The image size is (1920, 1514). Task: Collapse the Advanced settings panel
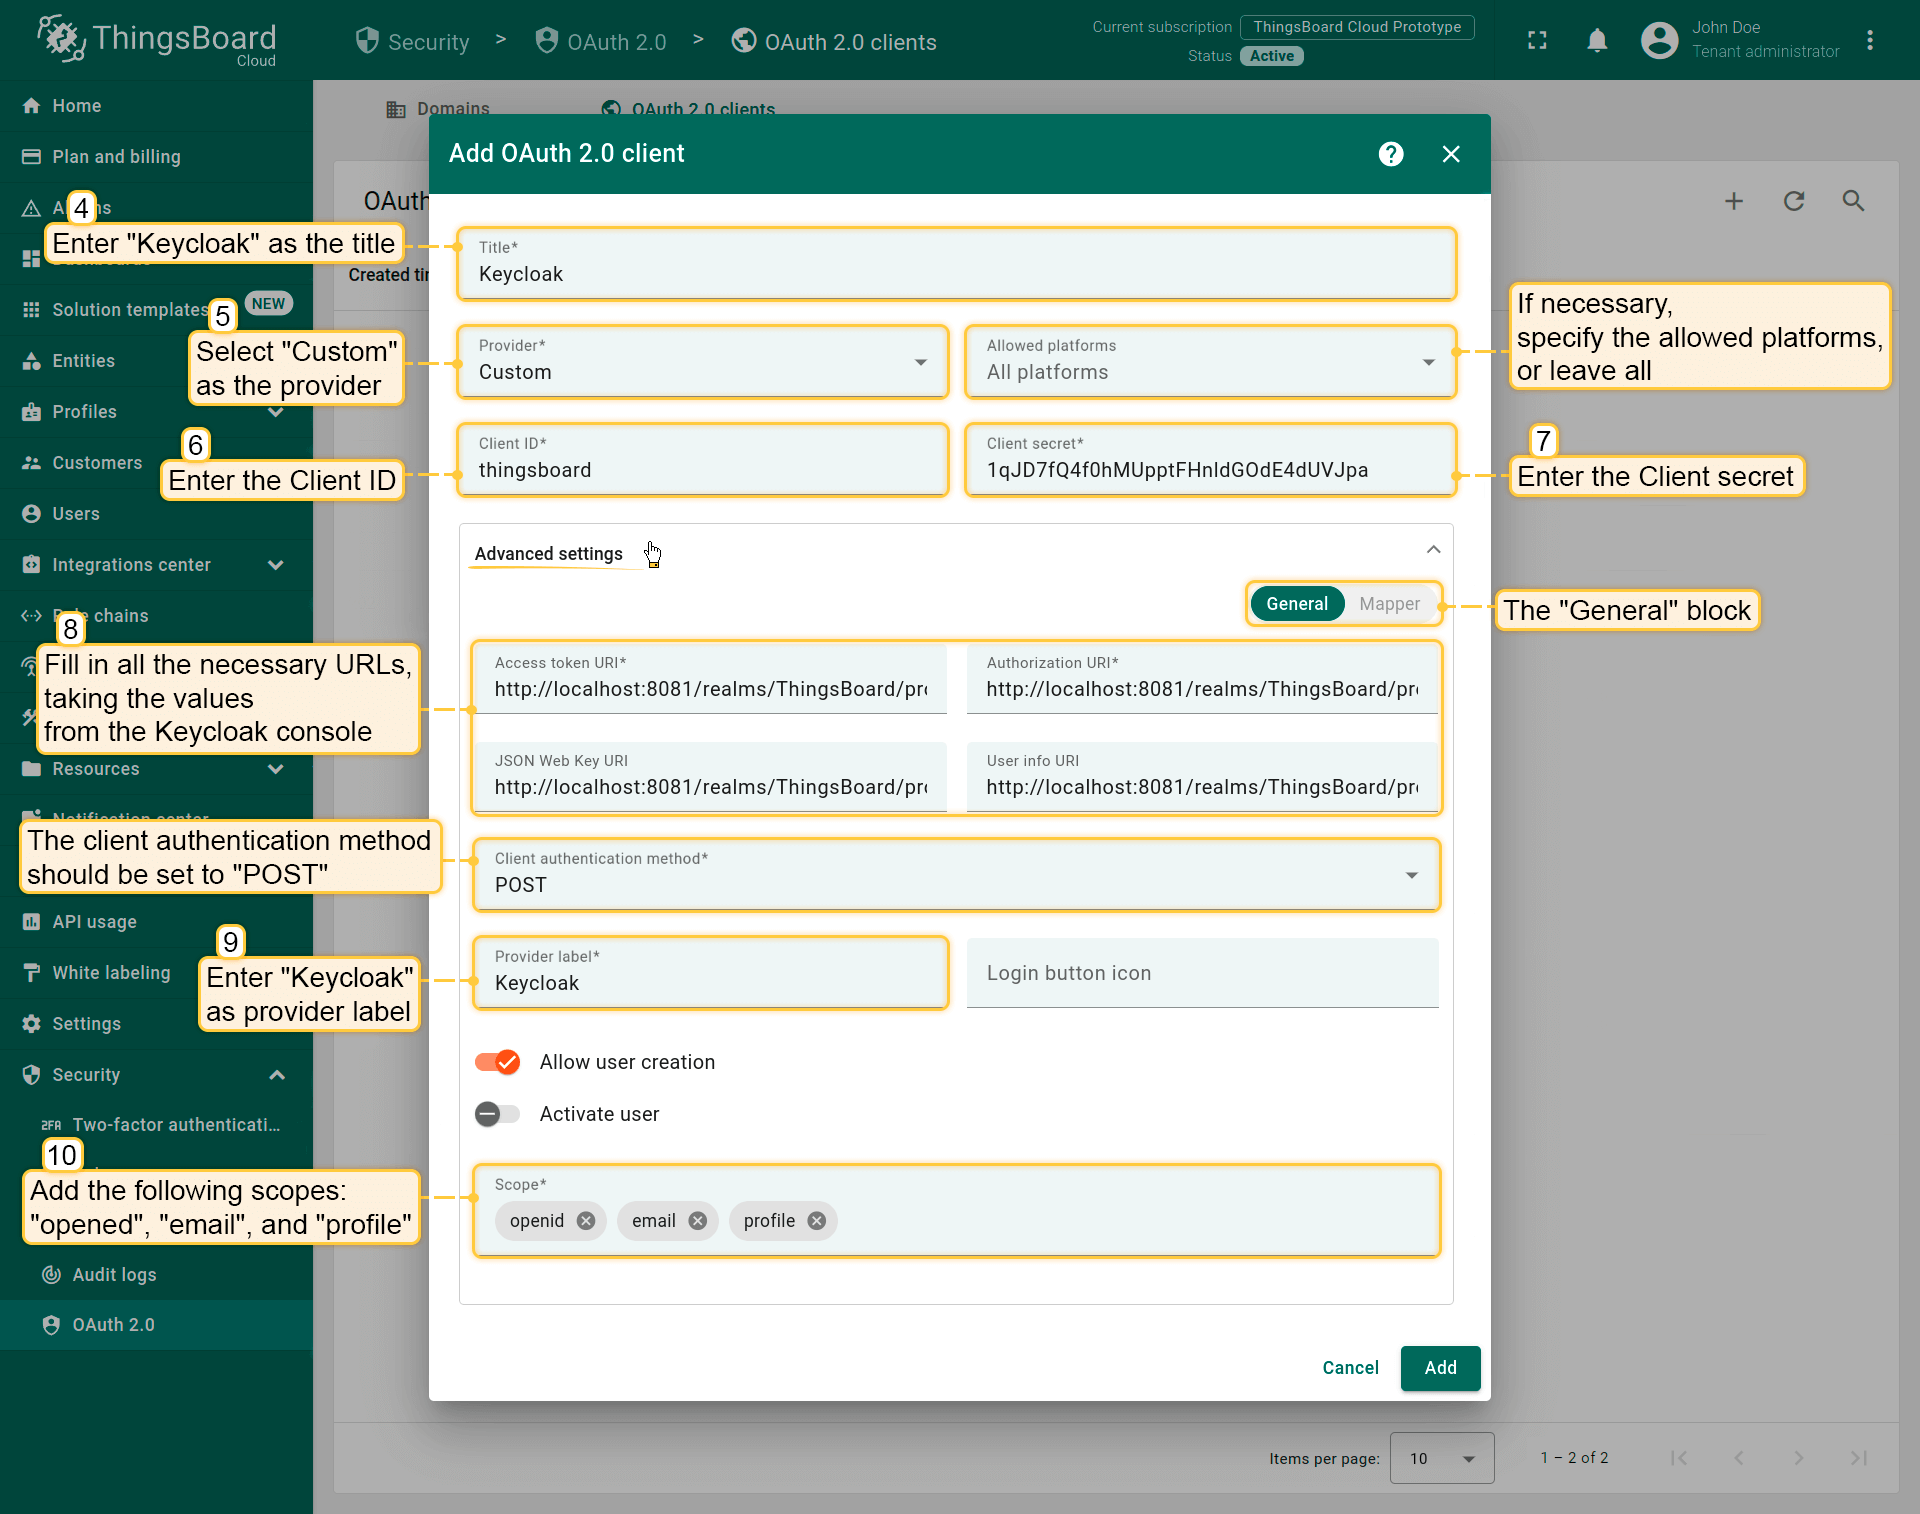click(1433, 550)
